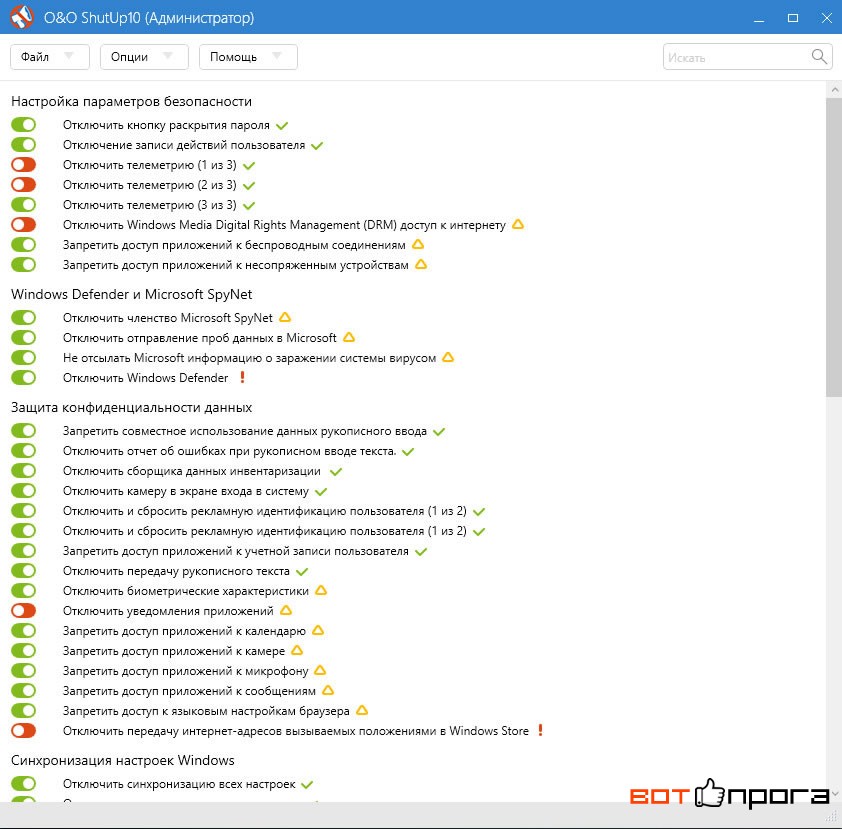Enable the "Отключить уведомления приложений" switch
The image size is (842, 829).
coord(23,610)
